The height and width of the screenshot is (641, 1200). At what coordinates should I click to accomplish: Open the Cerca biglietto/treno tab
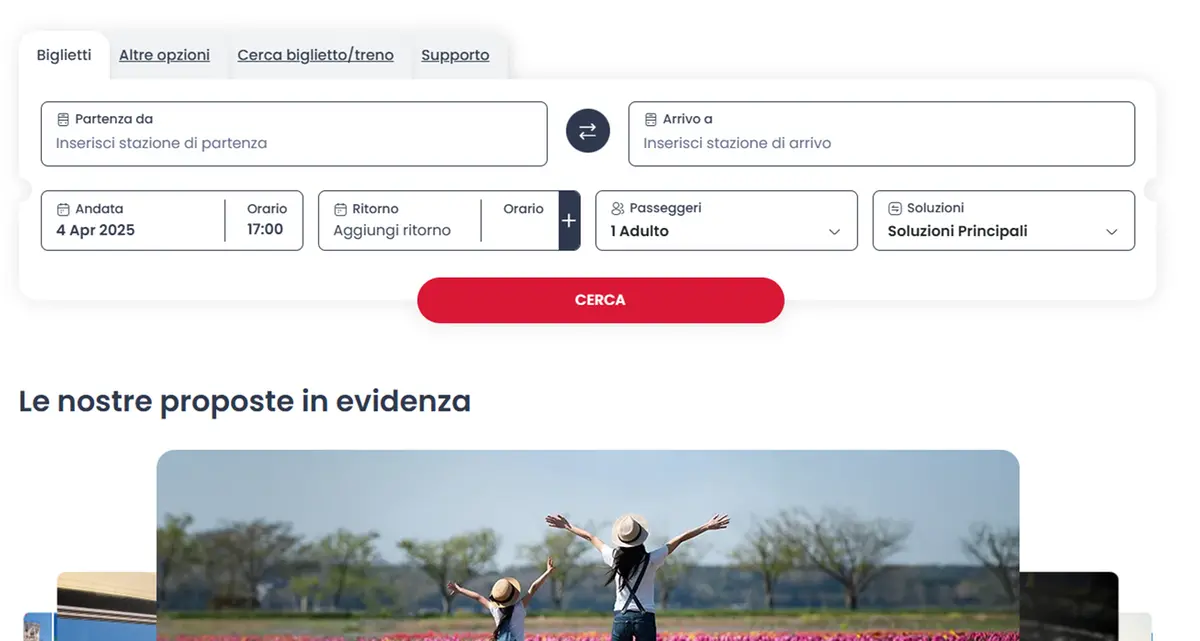click(x=315, y=55)
